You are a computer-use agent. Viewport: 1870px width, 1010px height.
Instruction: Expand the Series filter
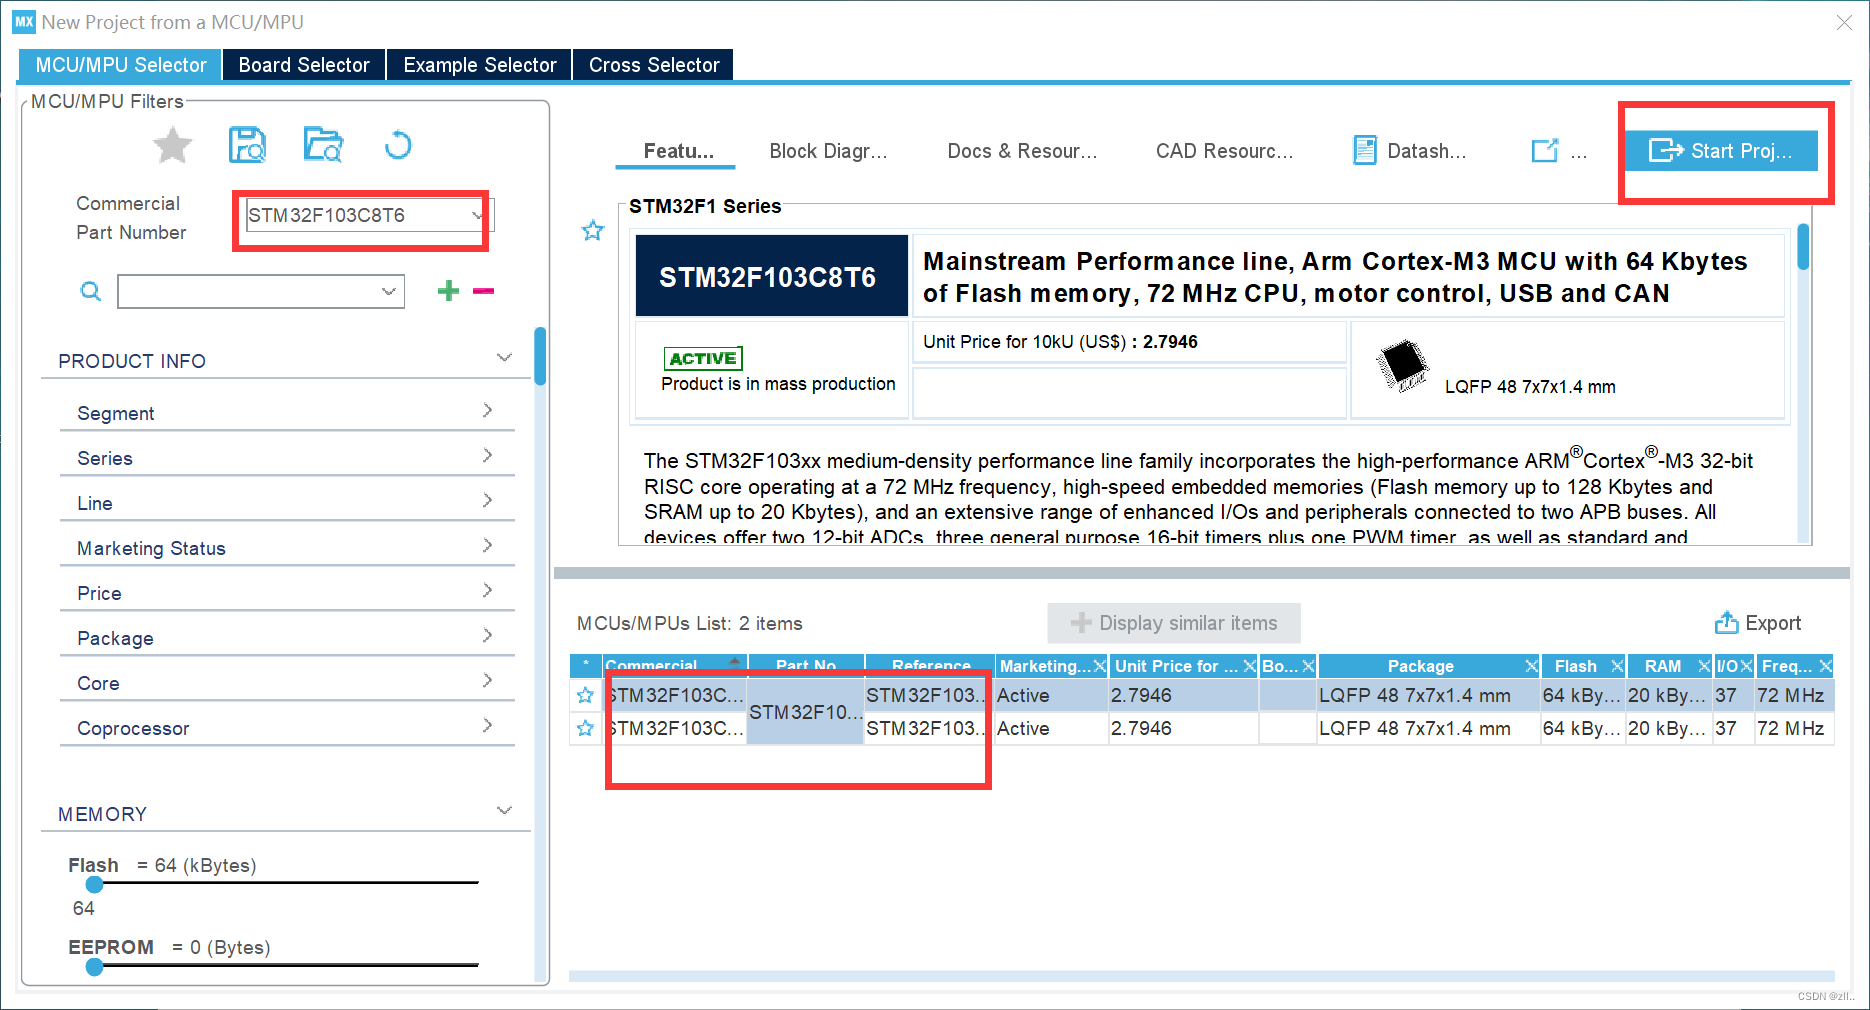(x=487, y=456)
